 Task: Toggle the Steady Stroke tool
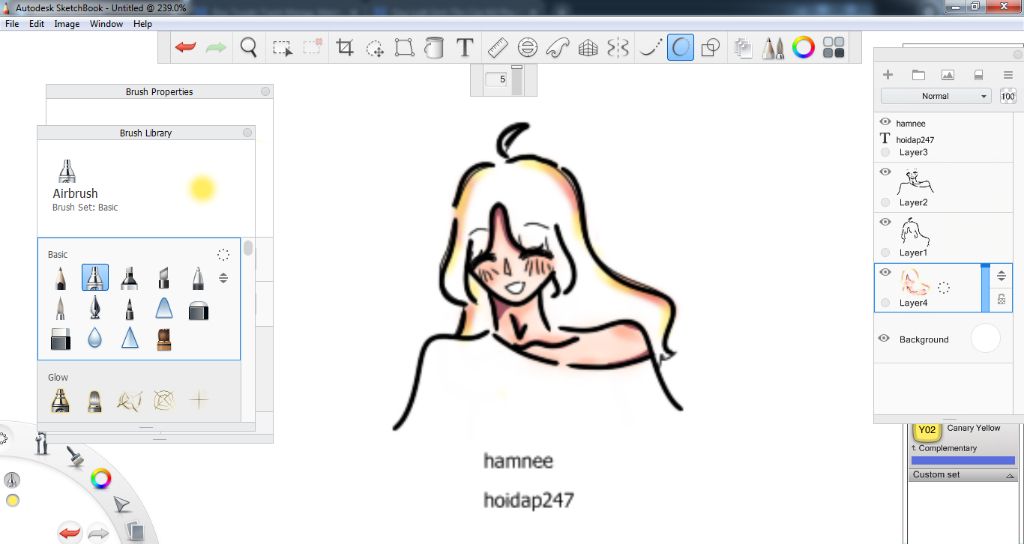(x=650, y=48)
